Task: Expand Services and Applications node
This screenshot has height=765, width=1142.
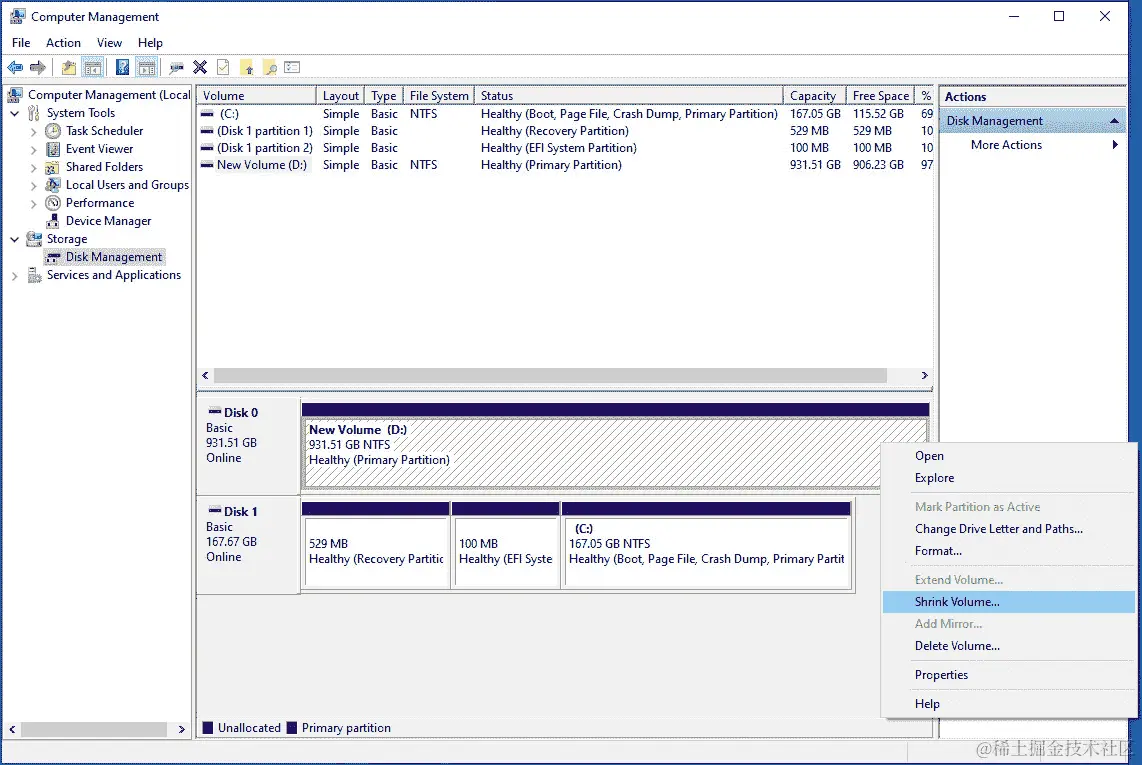Action: pyautogui.click(x=15, y=276)
